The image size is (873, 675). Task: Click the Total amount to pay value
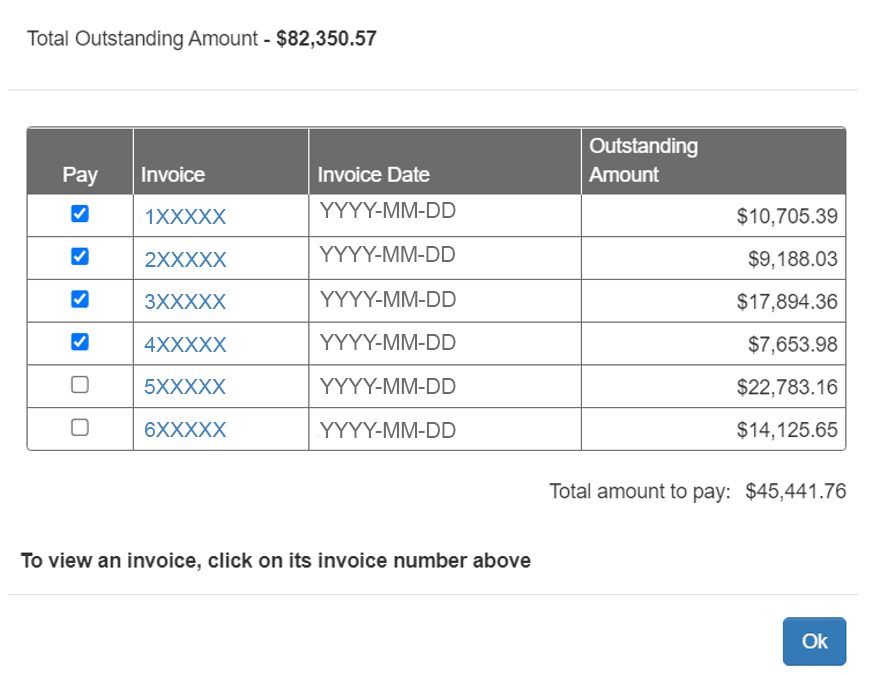click(x=797, y=491)
